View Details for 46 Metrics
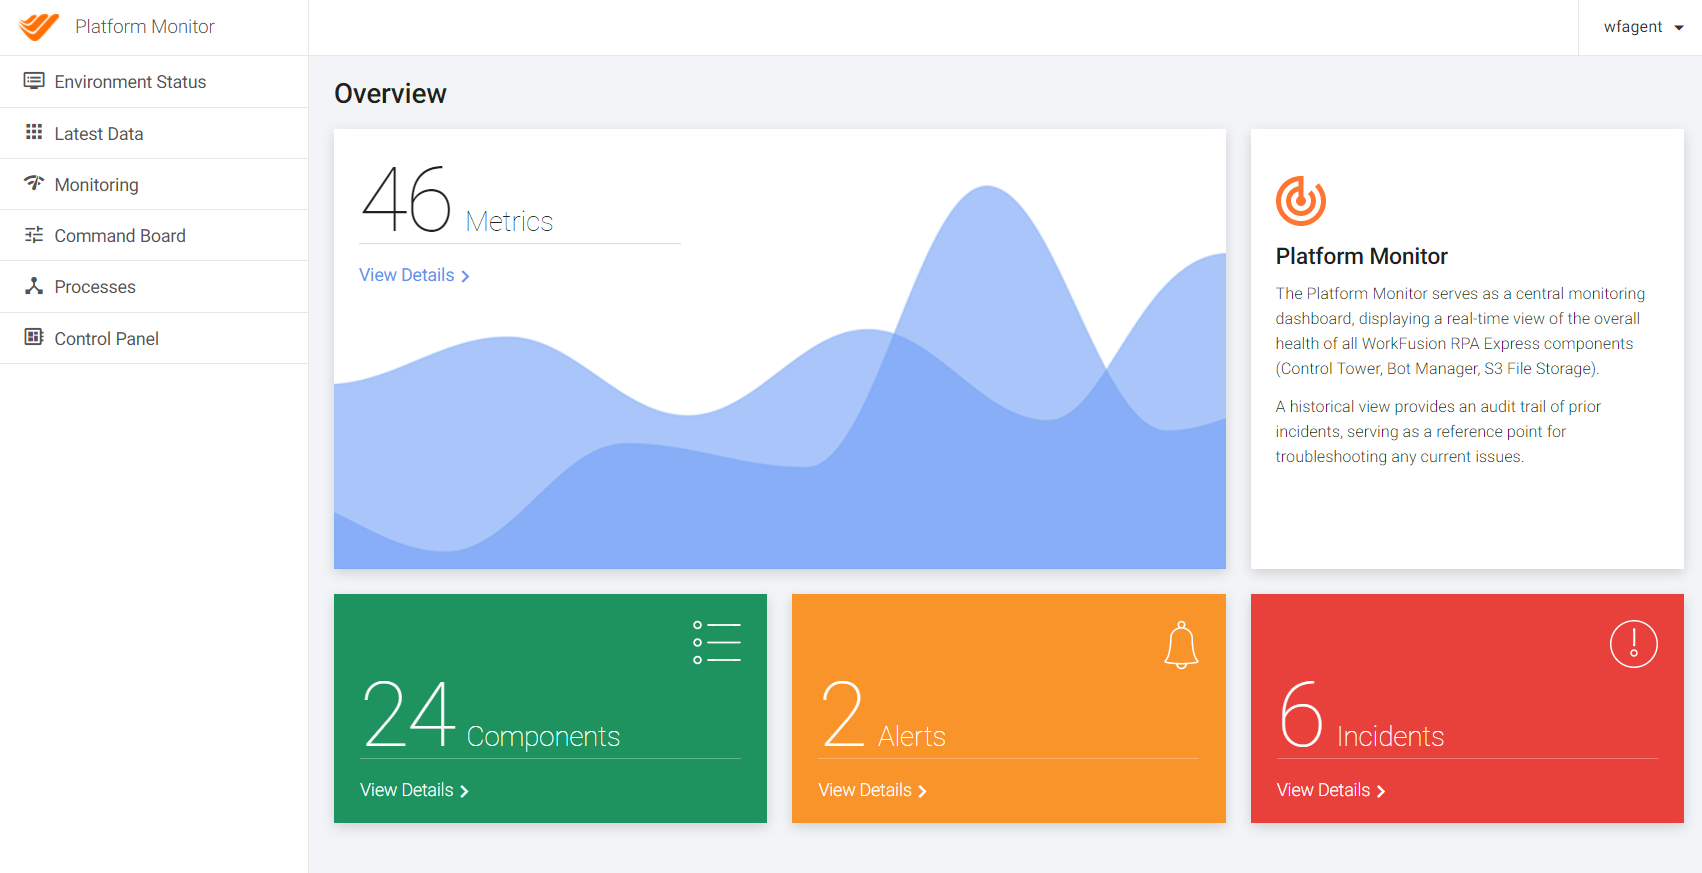Viewport: 1702px width, 873px height. pos(414,275)
